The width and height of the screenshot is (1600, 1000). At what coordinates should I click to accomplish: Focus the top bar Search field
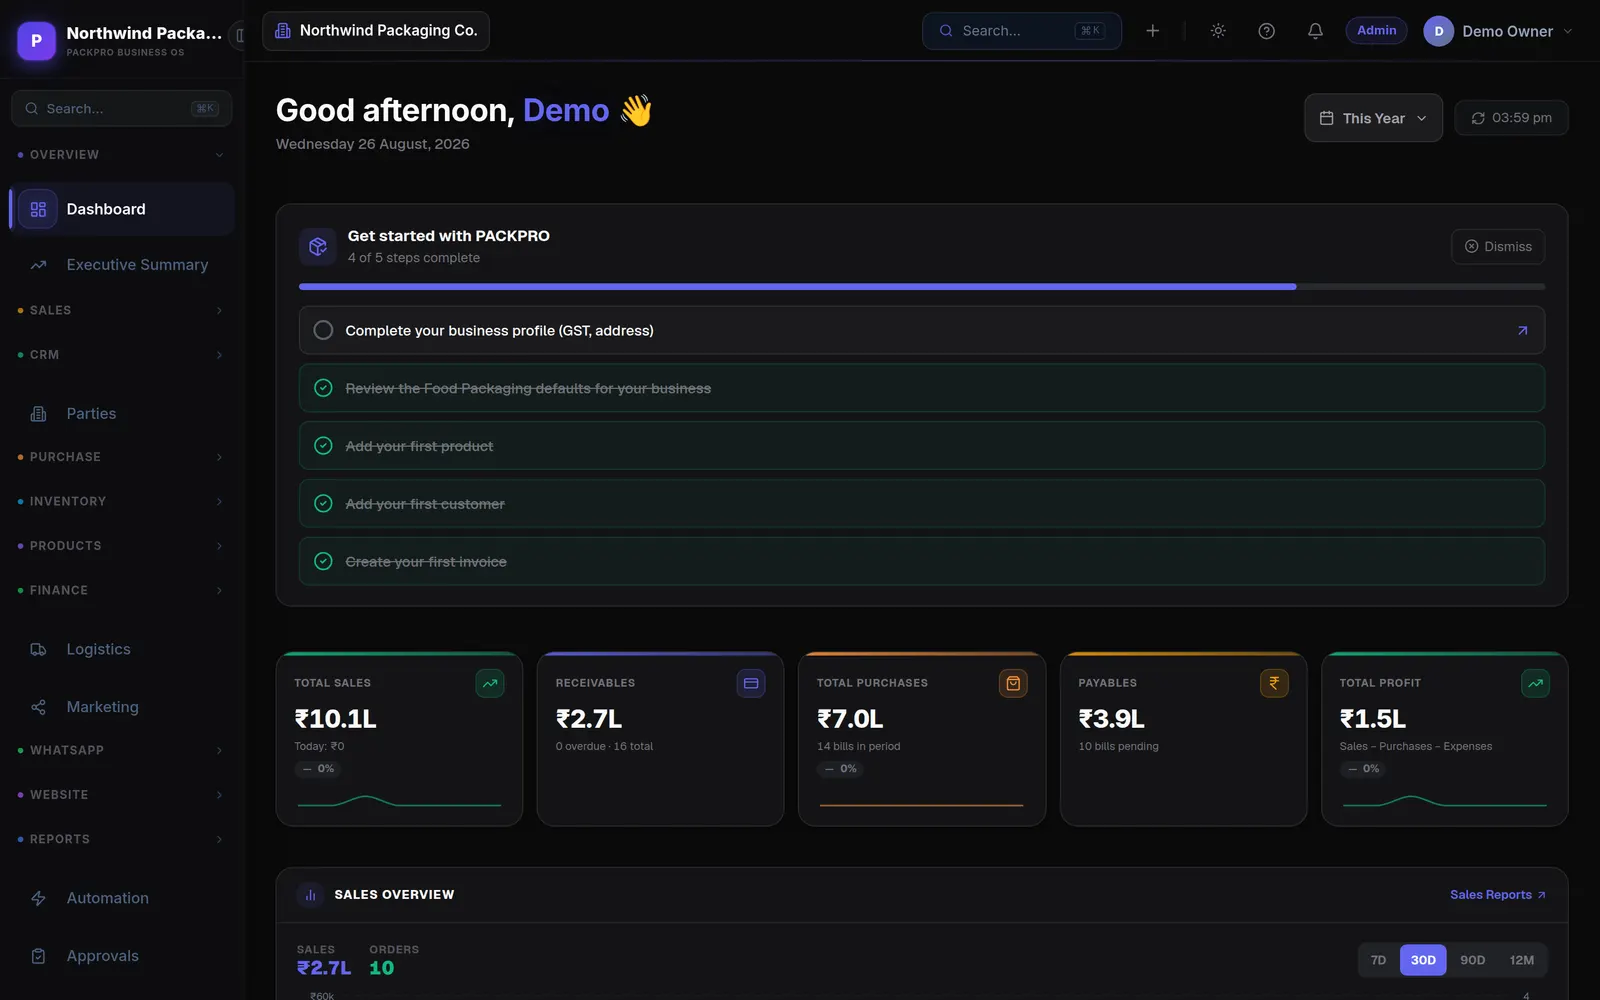click(x=1022, y=31)
